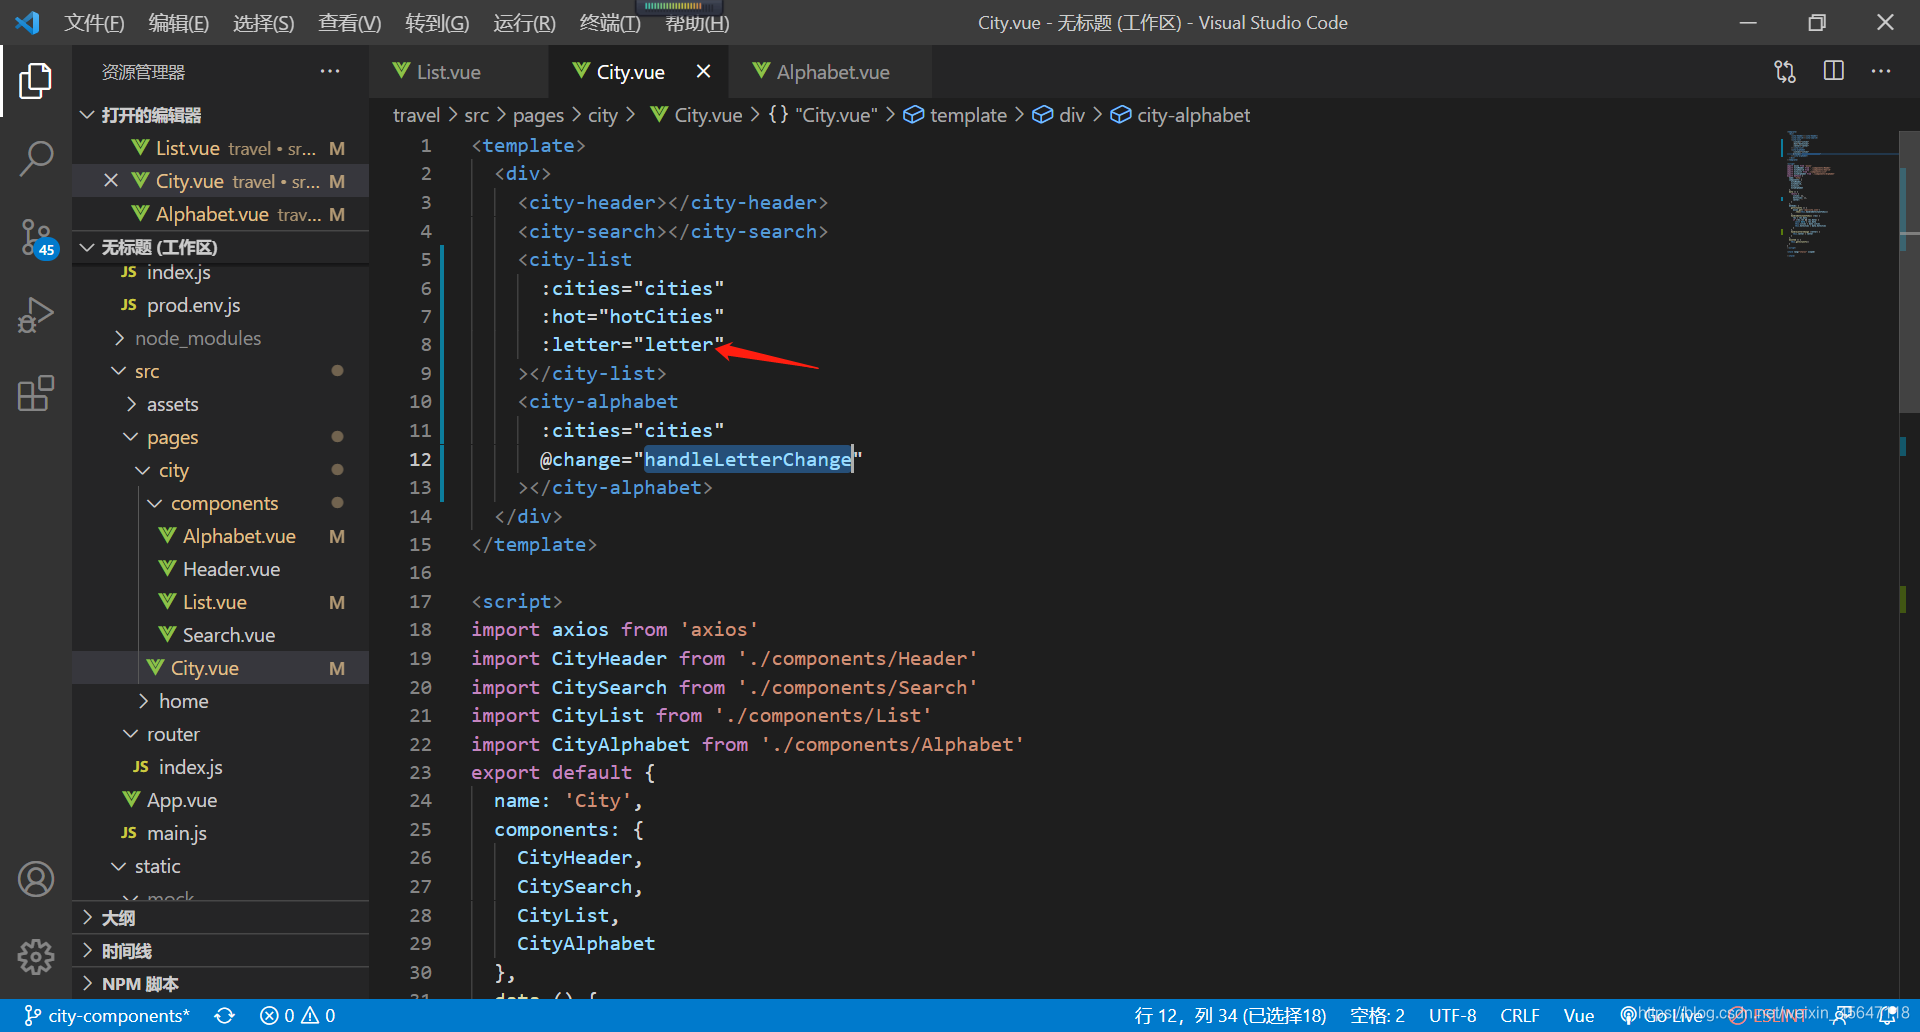The height and width of the screenshot is (1032, 1920).
Task: Collapse the src folder
Action: tap(220, 371)
